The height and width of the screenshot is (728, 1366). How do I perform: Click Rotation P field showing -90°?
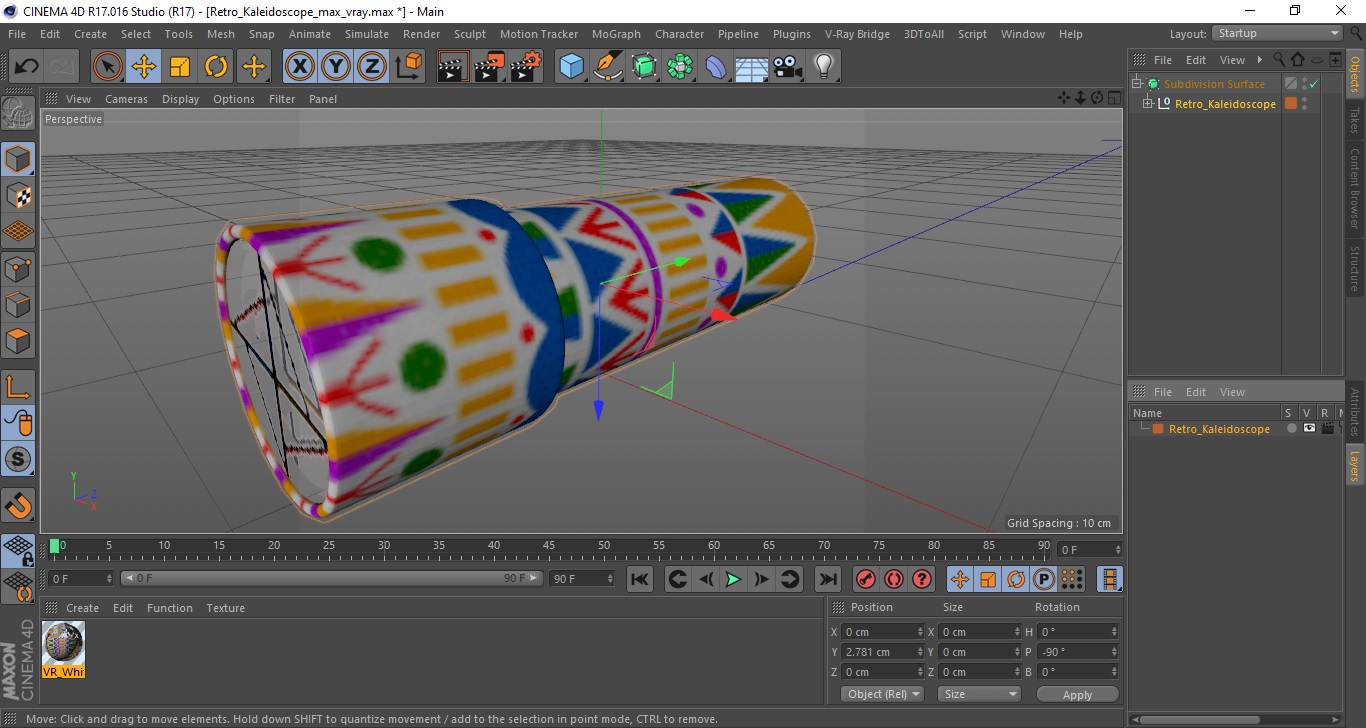1078,652
